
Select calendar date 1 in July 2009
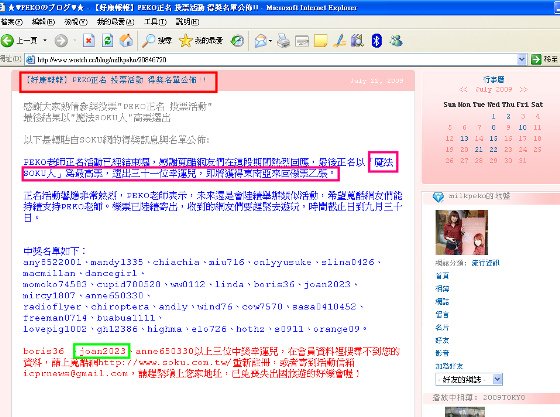click(x=493, y=116)
